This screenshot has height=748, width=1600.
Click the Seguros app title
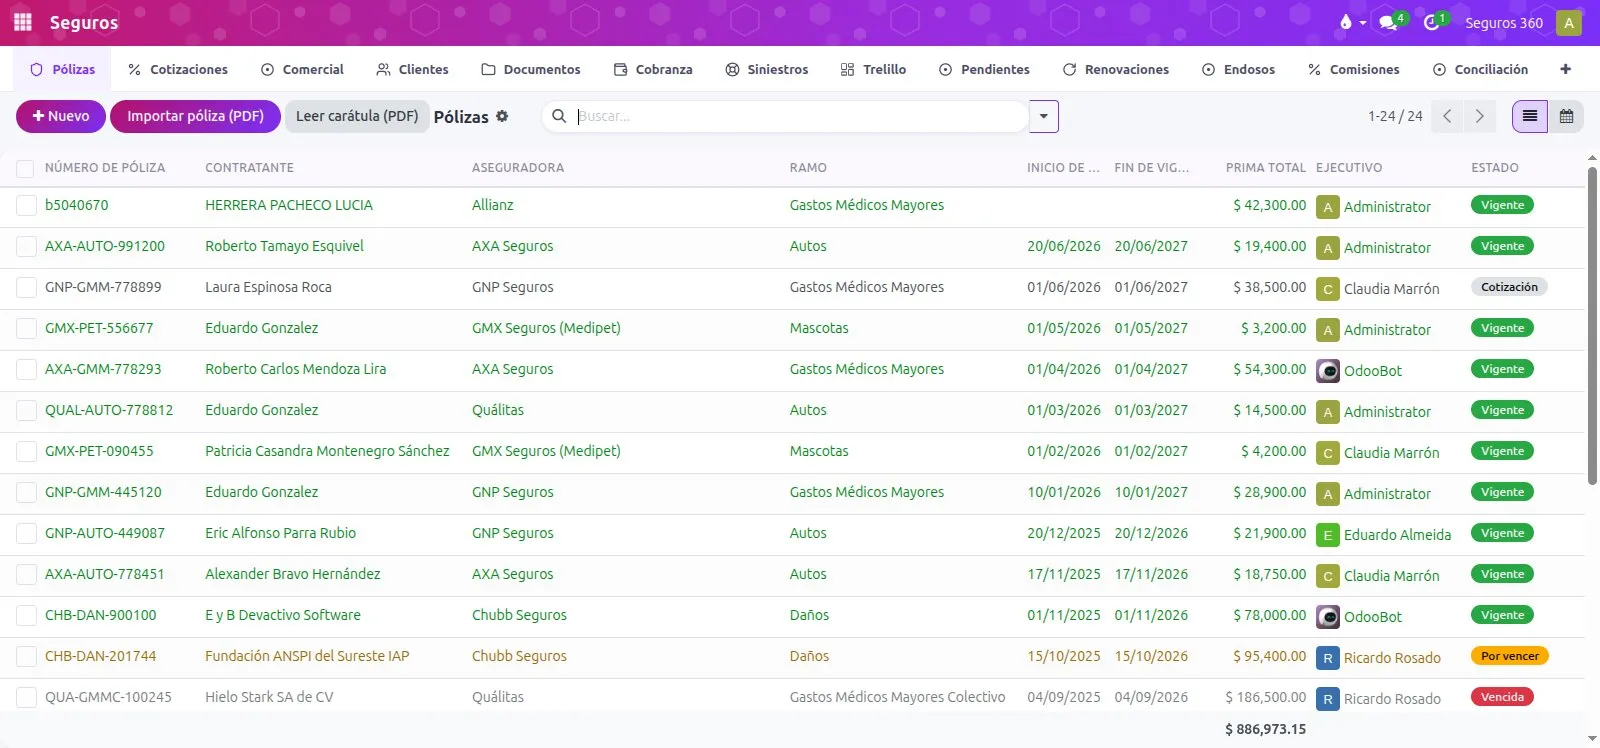pos(84,22)
